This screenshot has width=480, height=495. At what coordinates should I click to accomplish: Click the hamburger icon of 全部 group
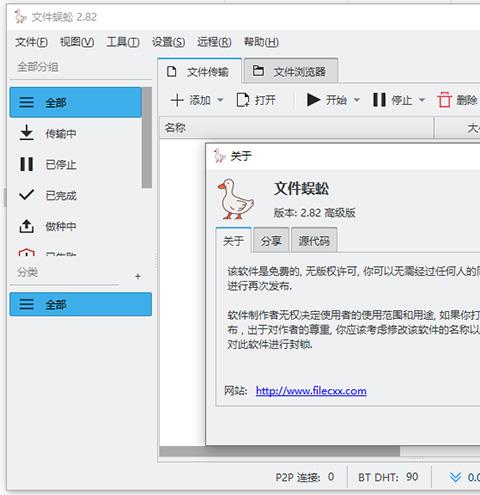tap(27, 102)
